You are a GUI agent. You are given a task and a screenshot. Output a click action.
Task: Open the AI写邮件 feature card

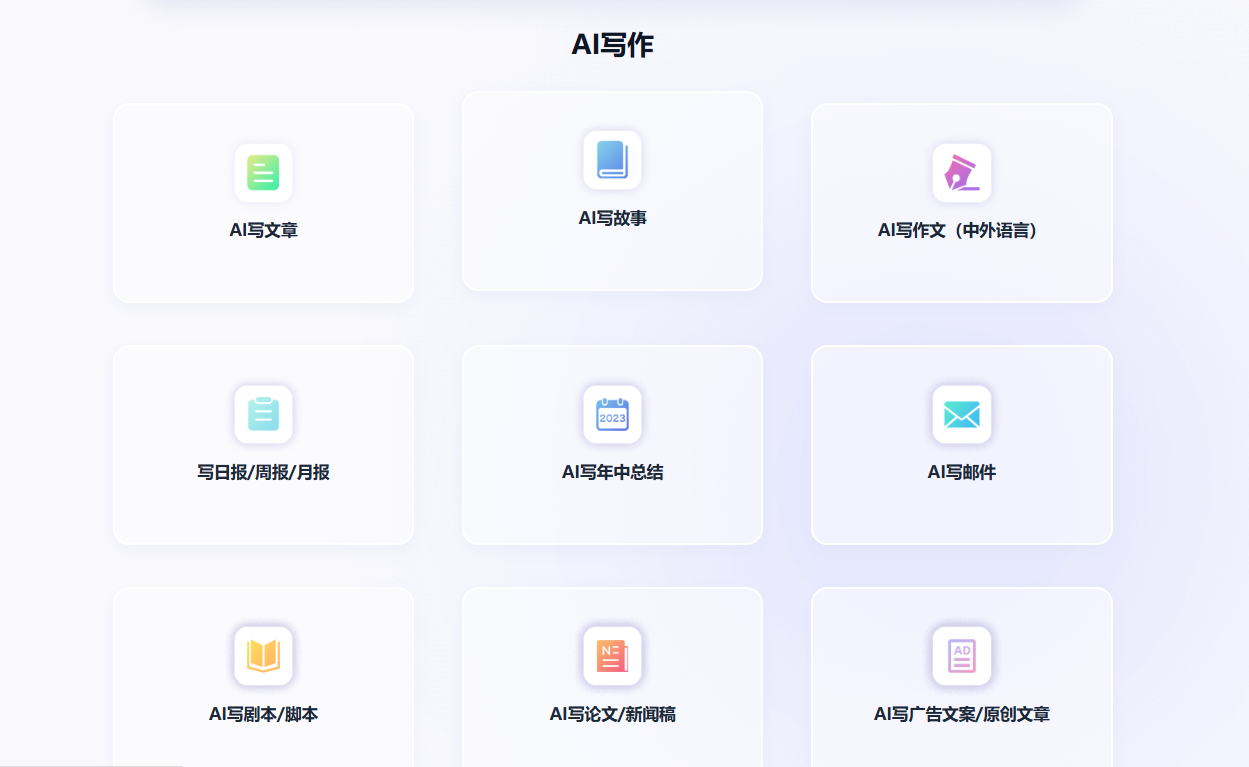[x=961, y=444]
